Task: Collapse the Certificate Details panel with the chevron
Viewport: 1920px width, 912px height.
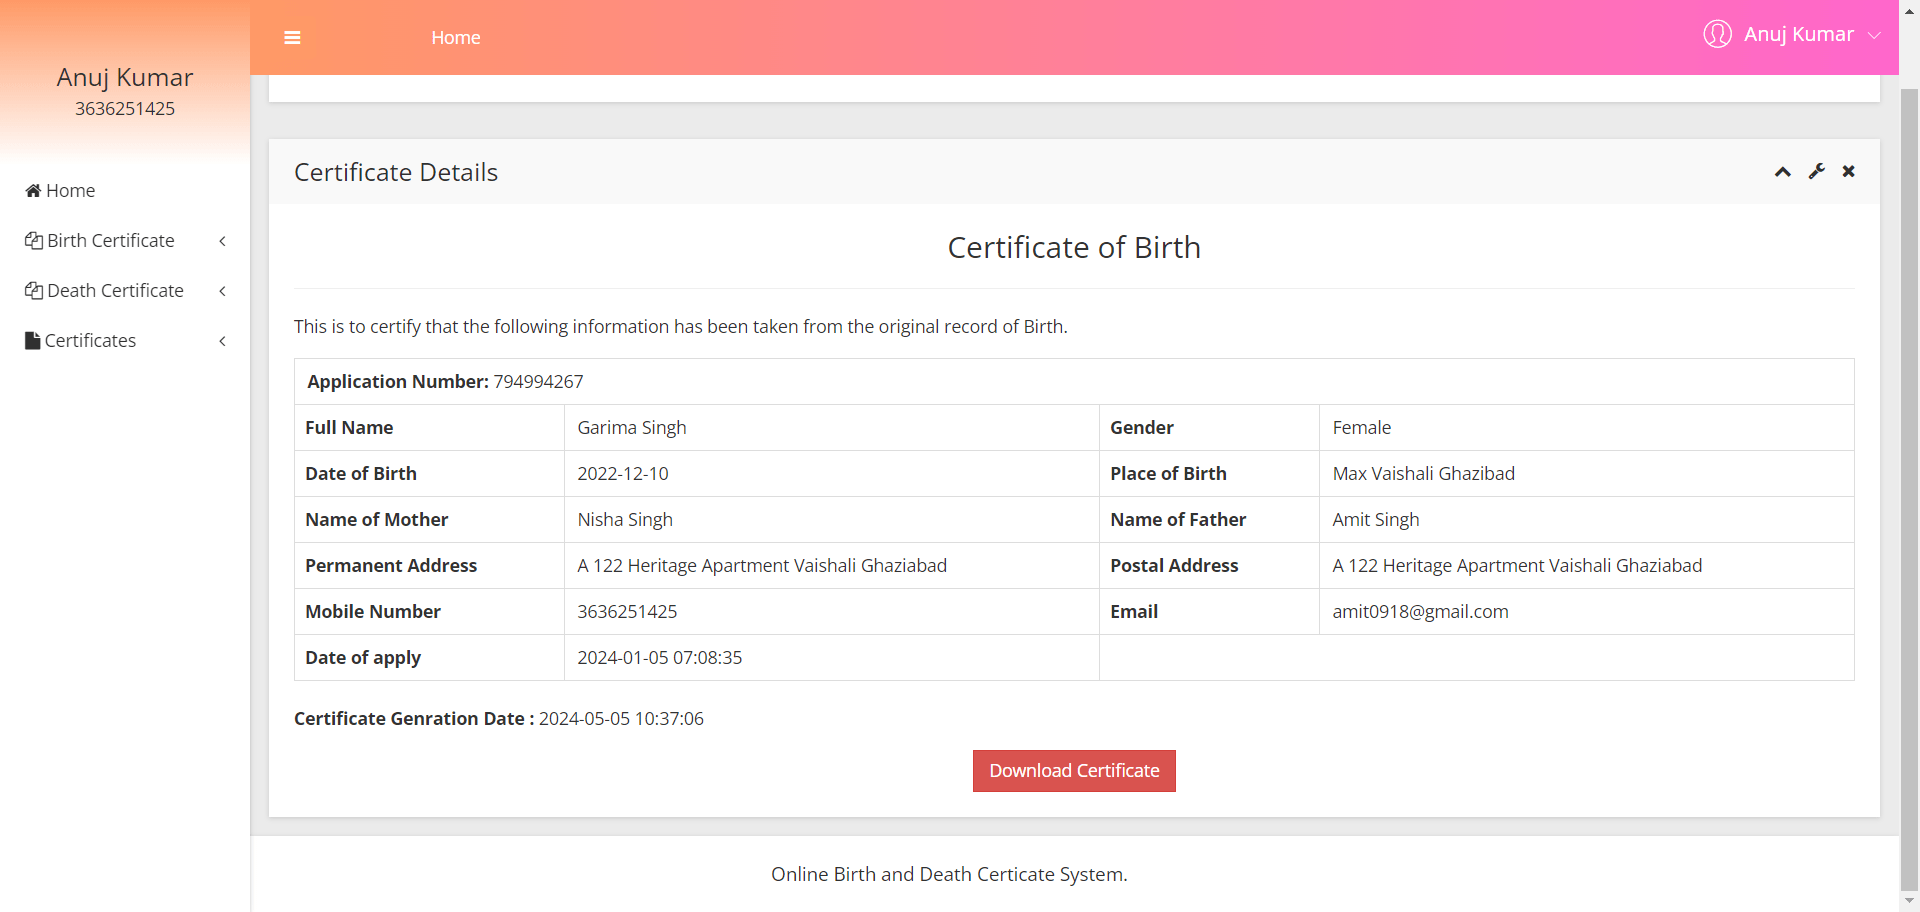Action: coord(1782,171)
